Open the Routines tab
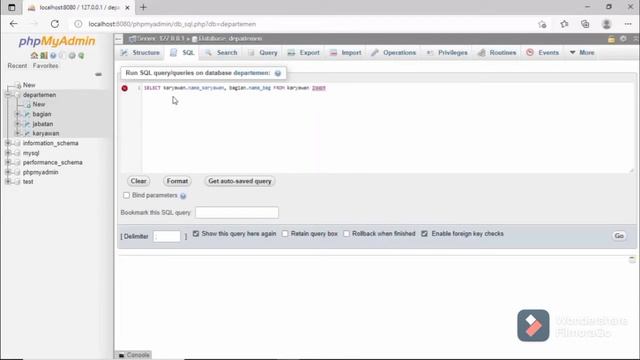Viewport: 640px width, 360px height. click(x=497, y=53)
